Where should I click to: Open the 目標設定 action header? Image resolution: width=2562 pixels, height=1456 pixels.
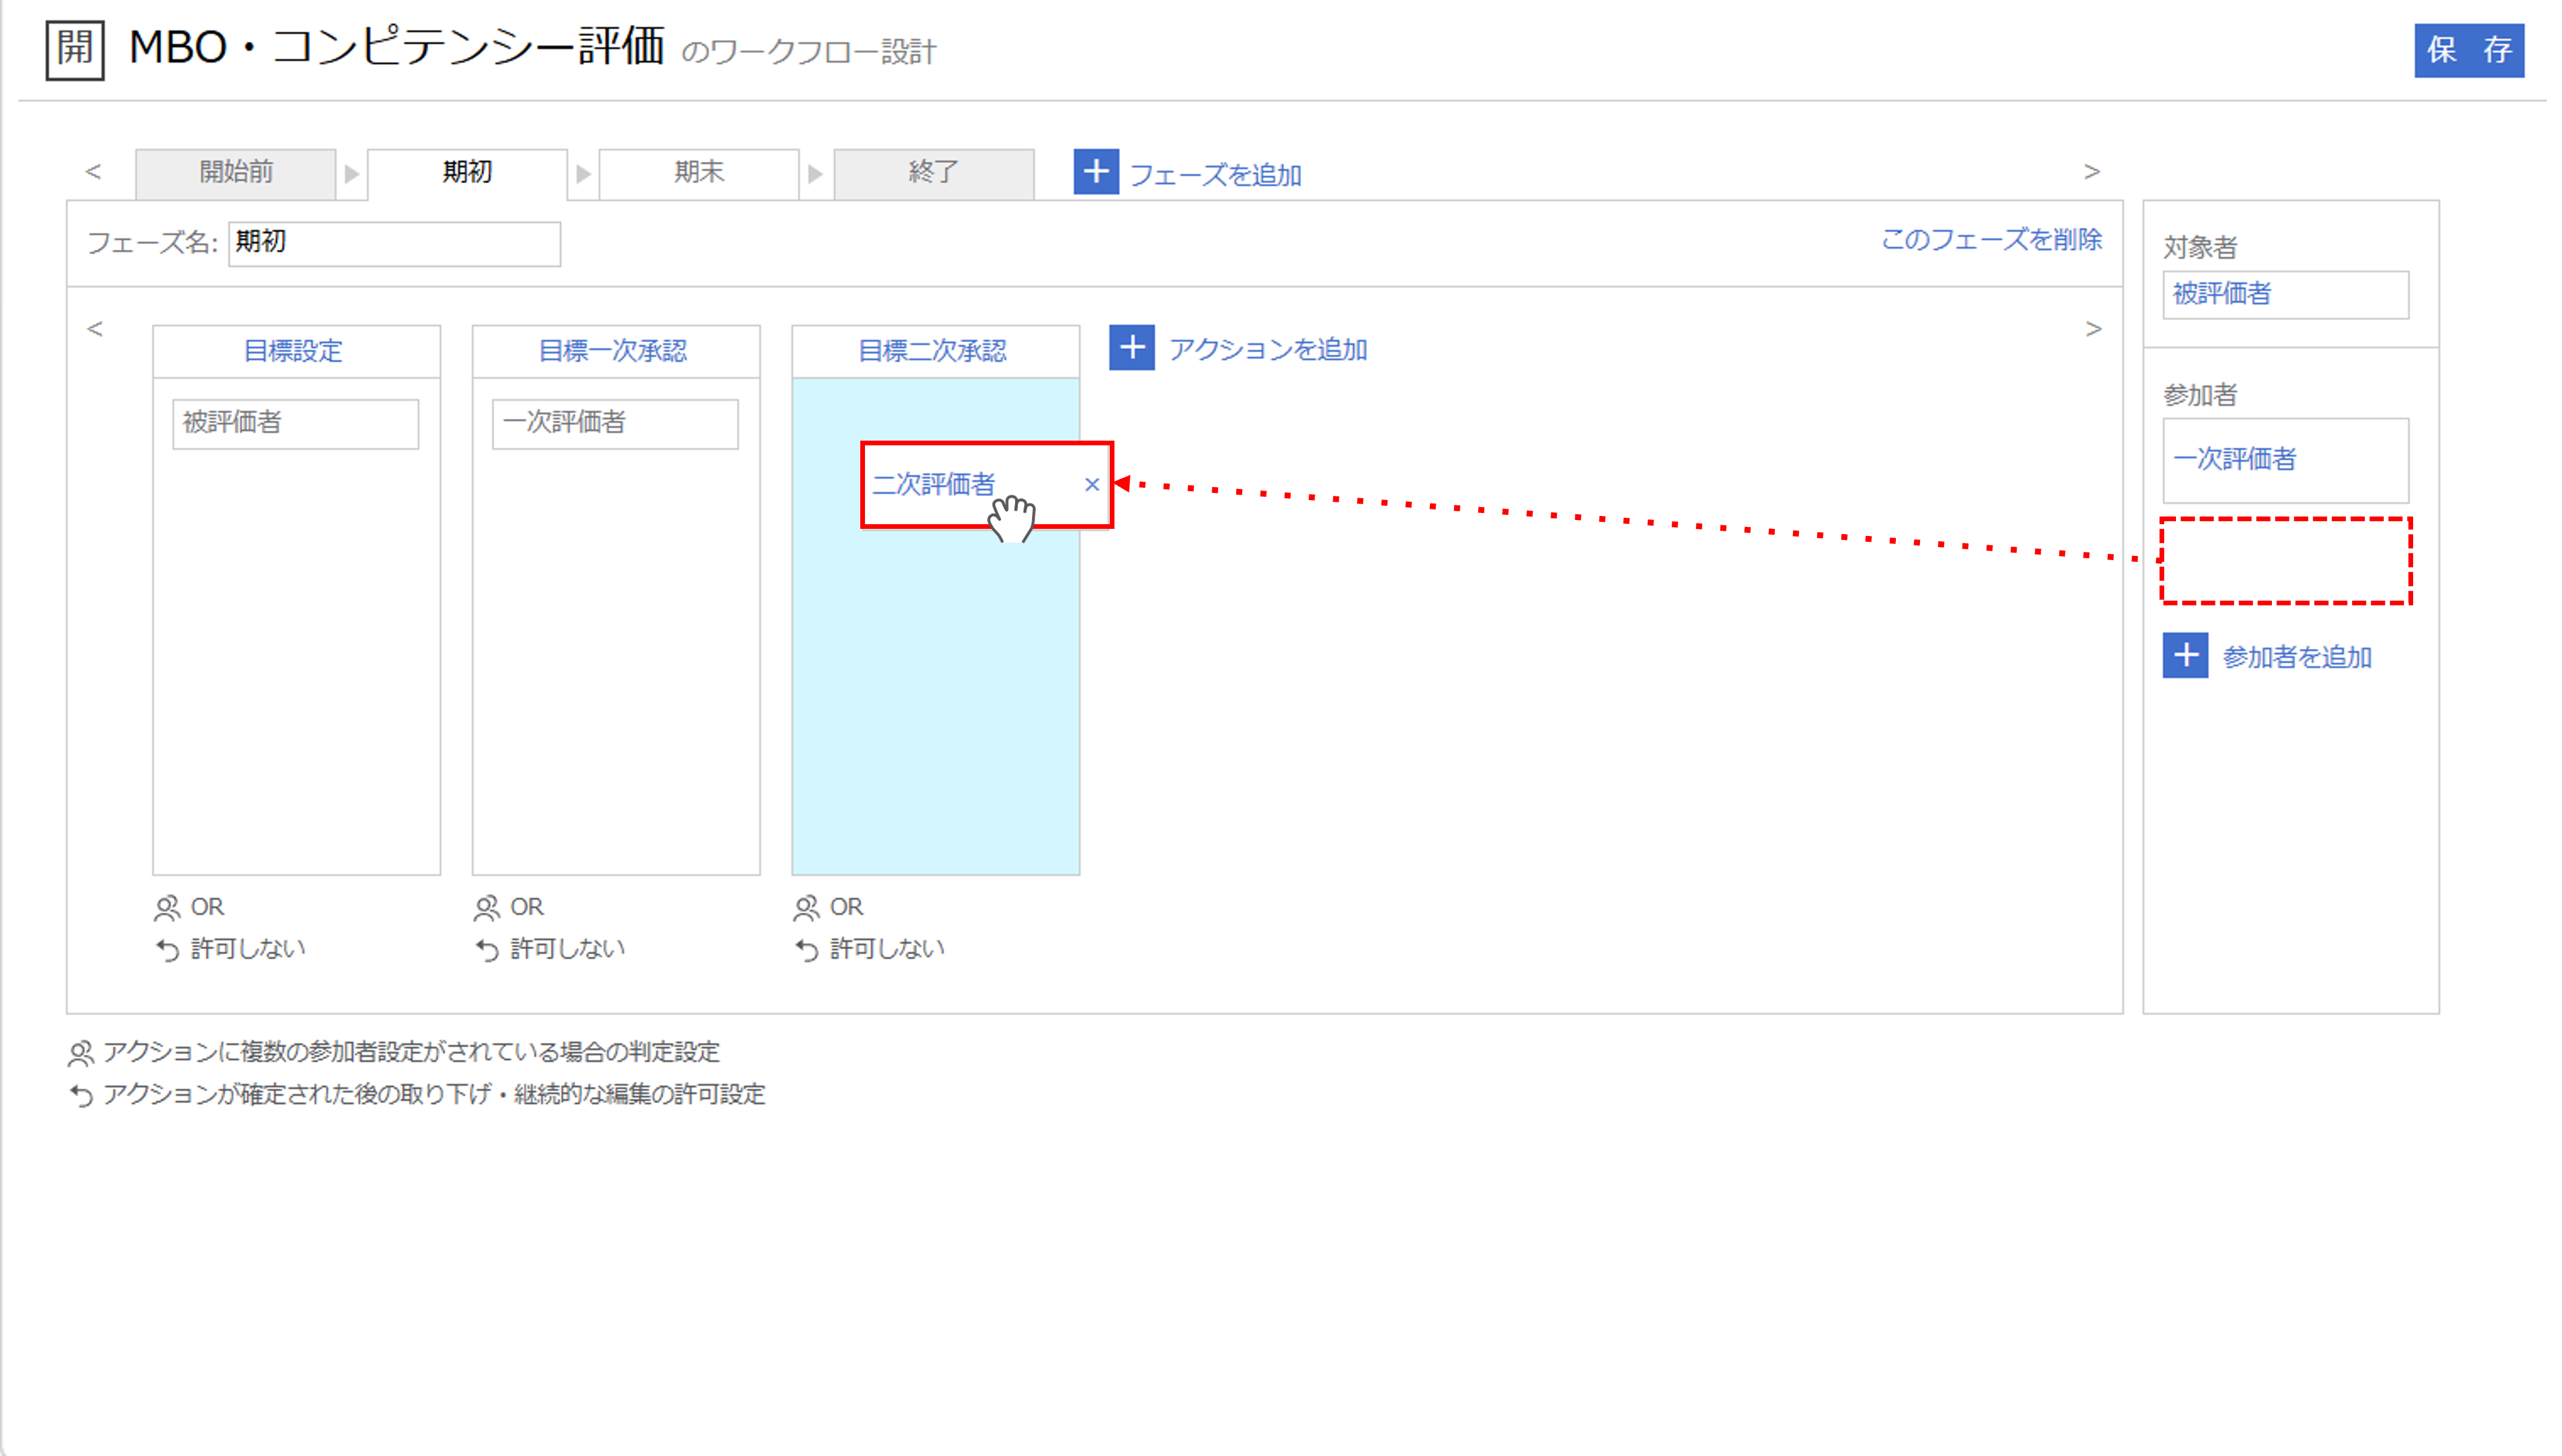point(296,351)
